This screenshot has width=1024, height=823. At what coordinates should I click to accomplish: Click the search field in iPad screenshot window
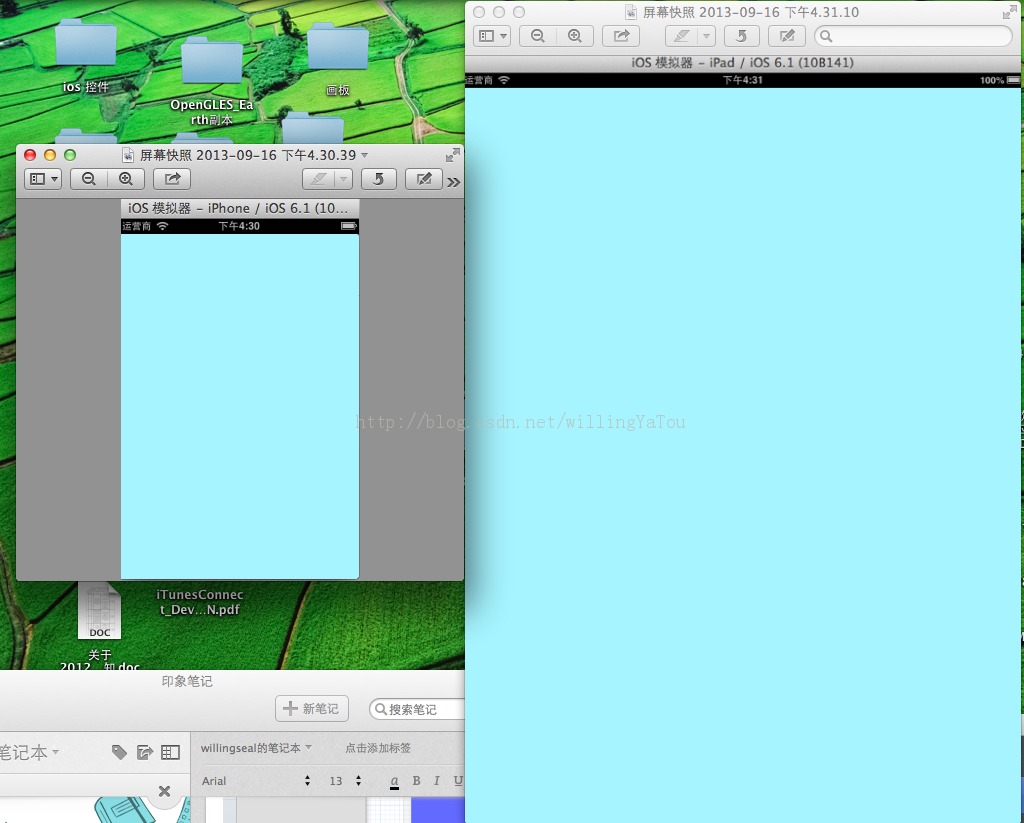coord(913,36)
